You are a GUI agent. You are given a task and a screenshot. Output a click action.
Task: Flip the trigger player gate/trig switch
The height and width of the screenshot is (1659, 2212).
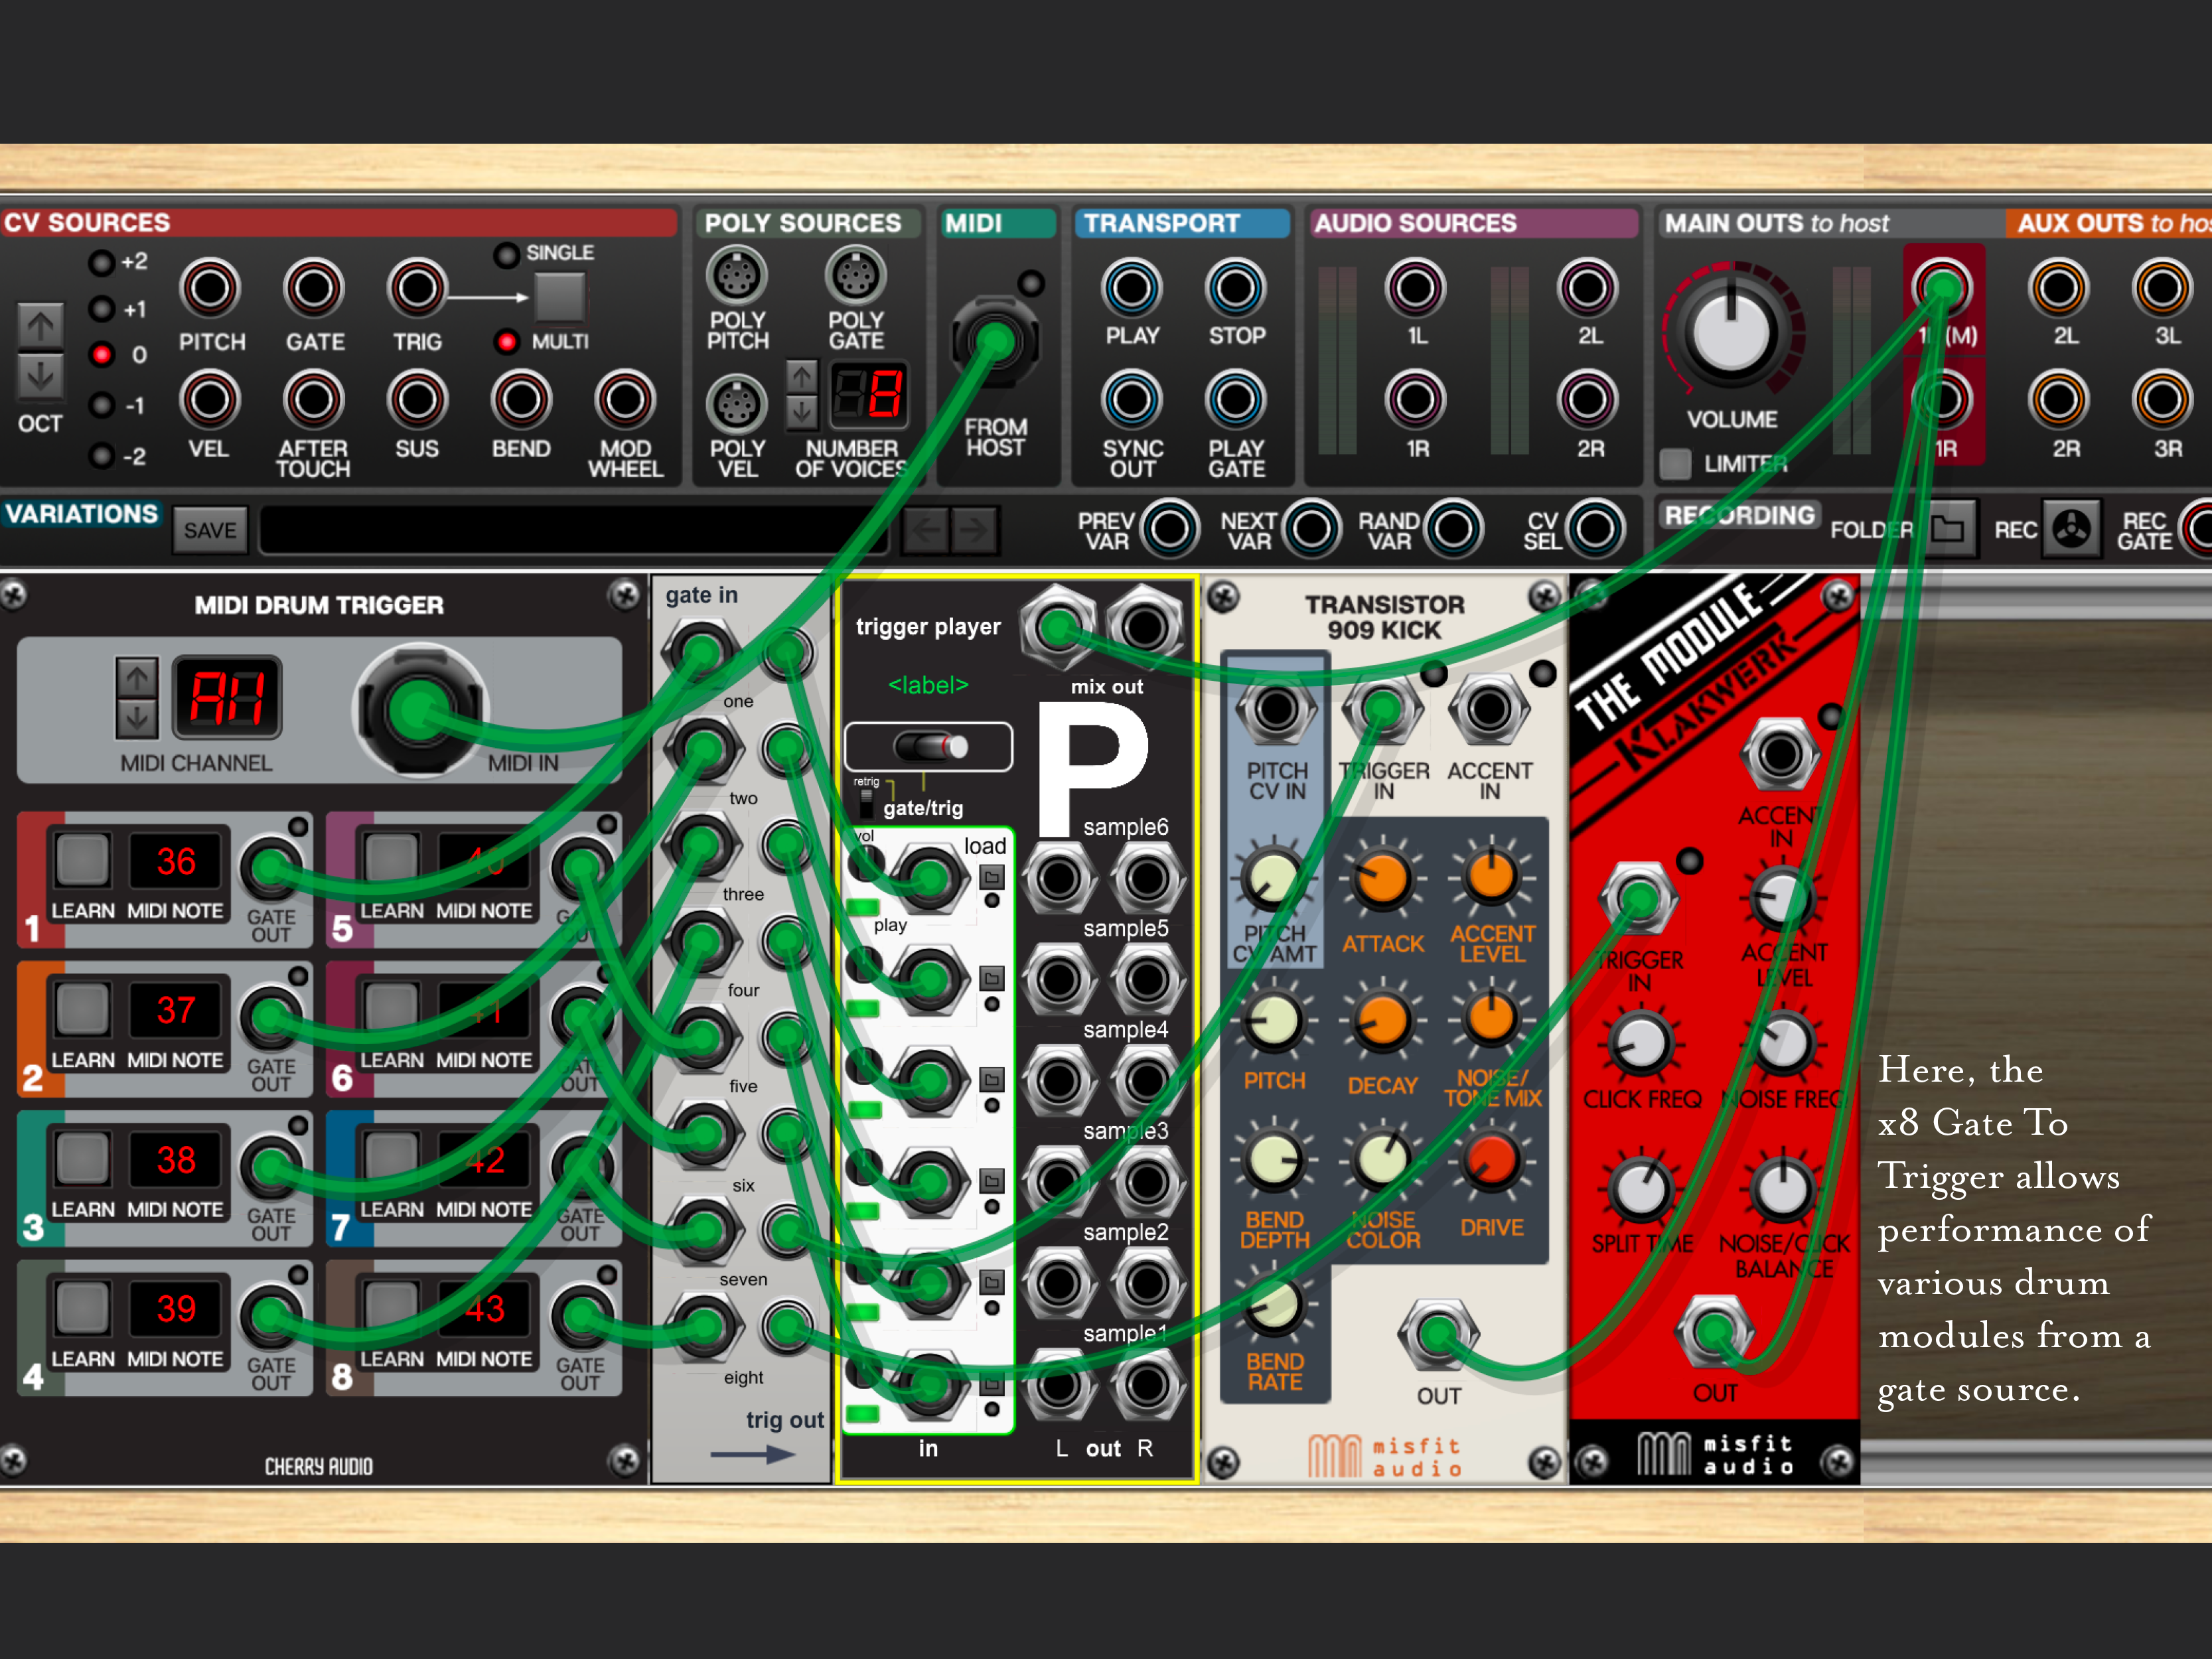930,747
